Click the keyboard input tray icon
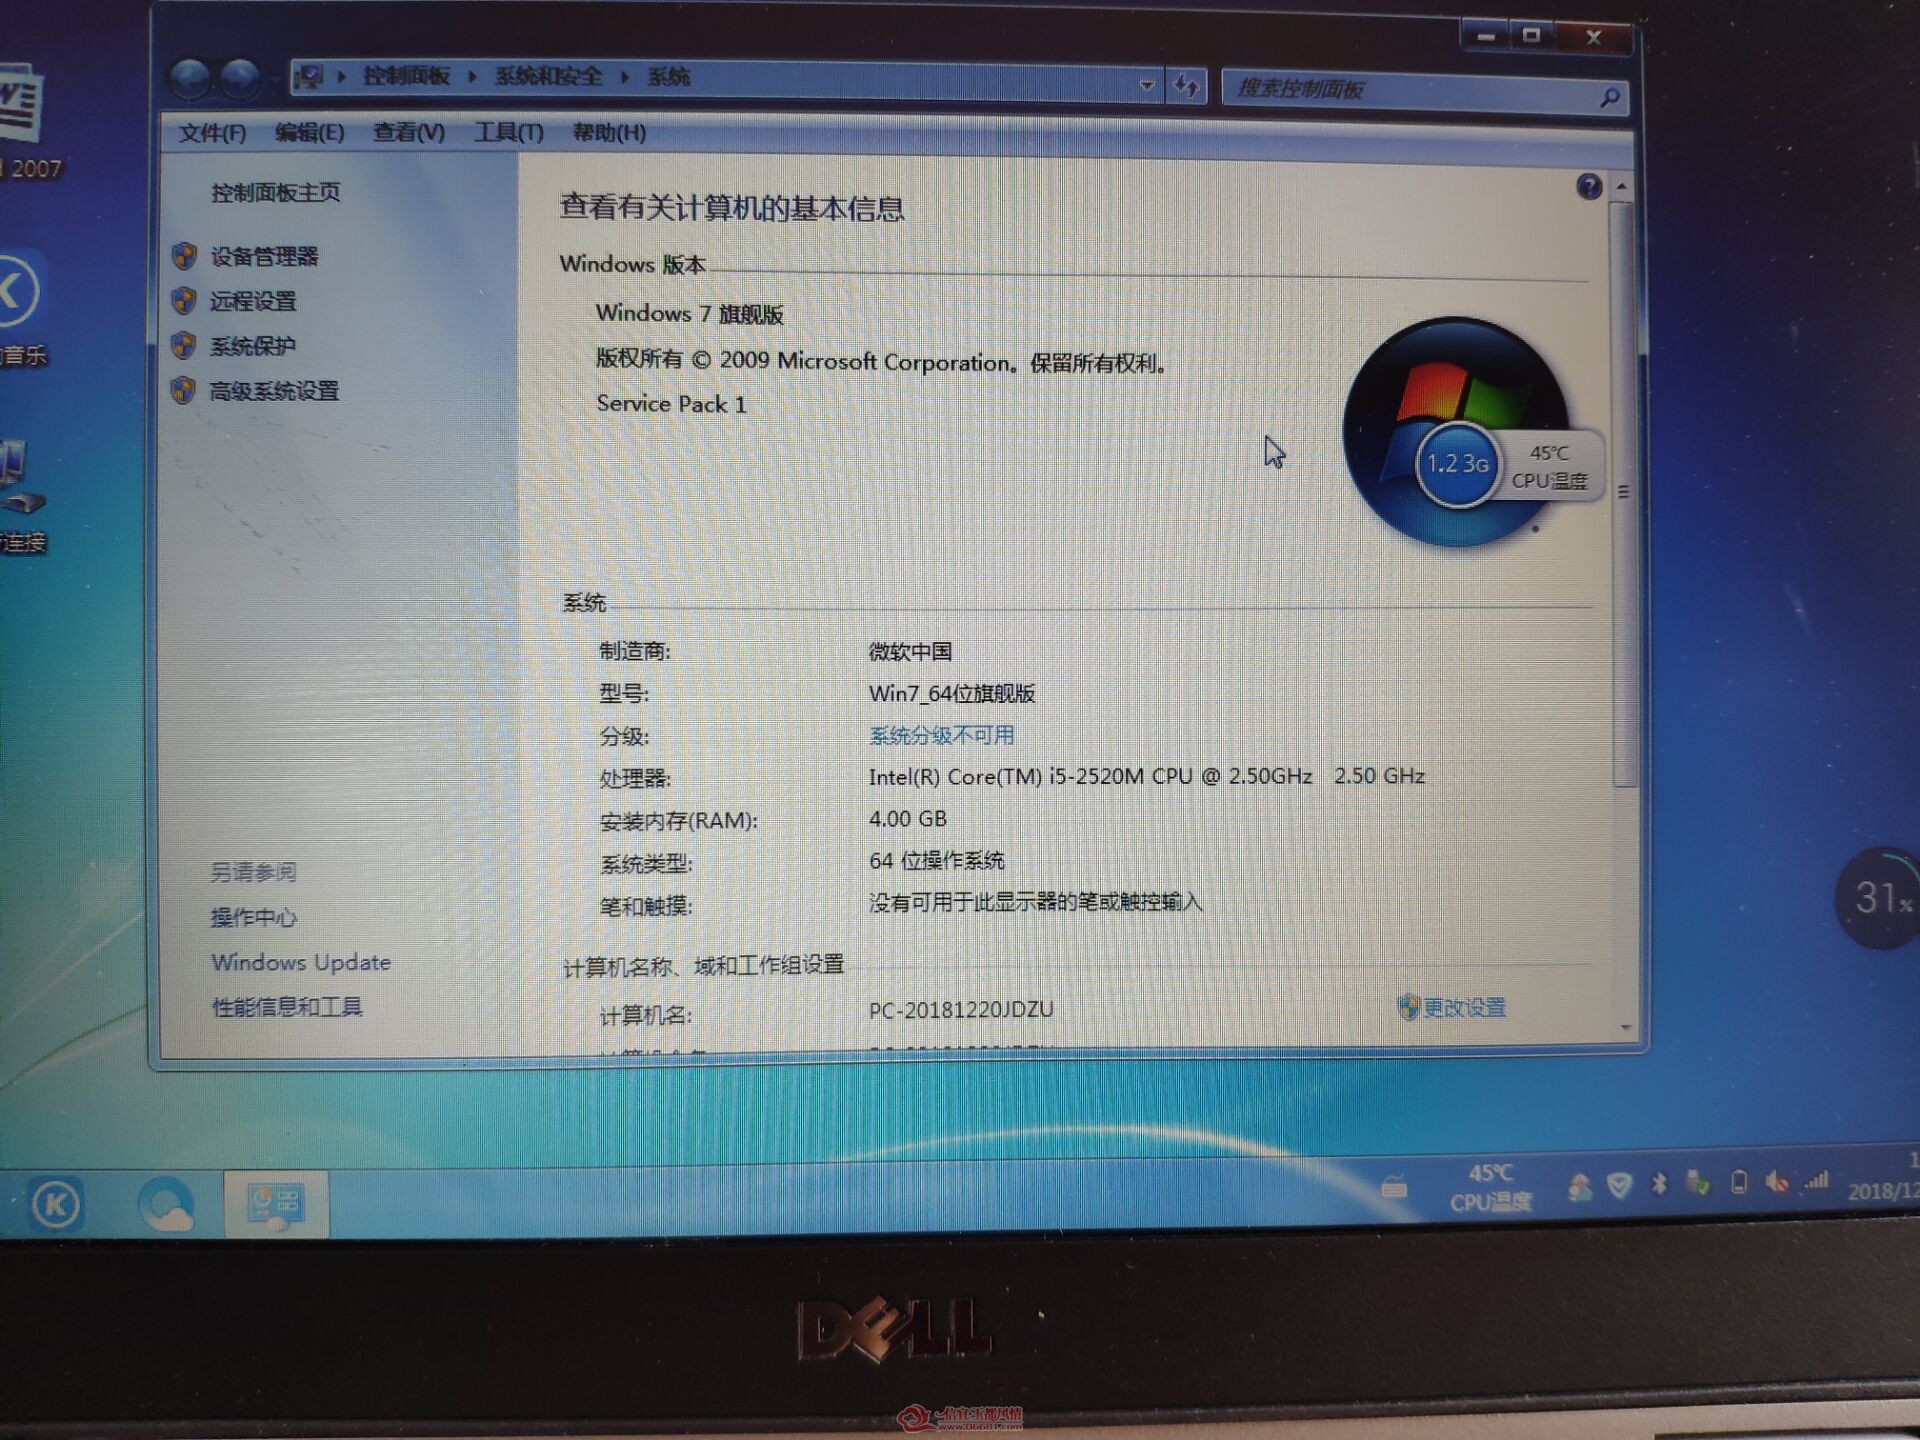 (1393, 1188)
